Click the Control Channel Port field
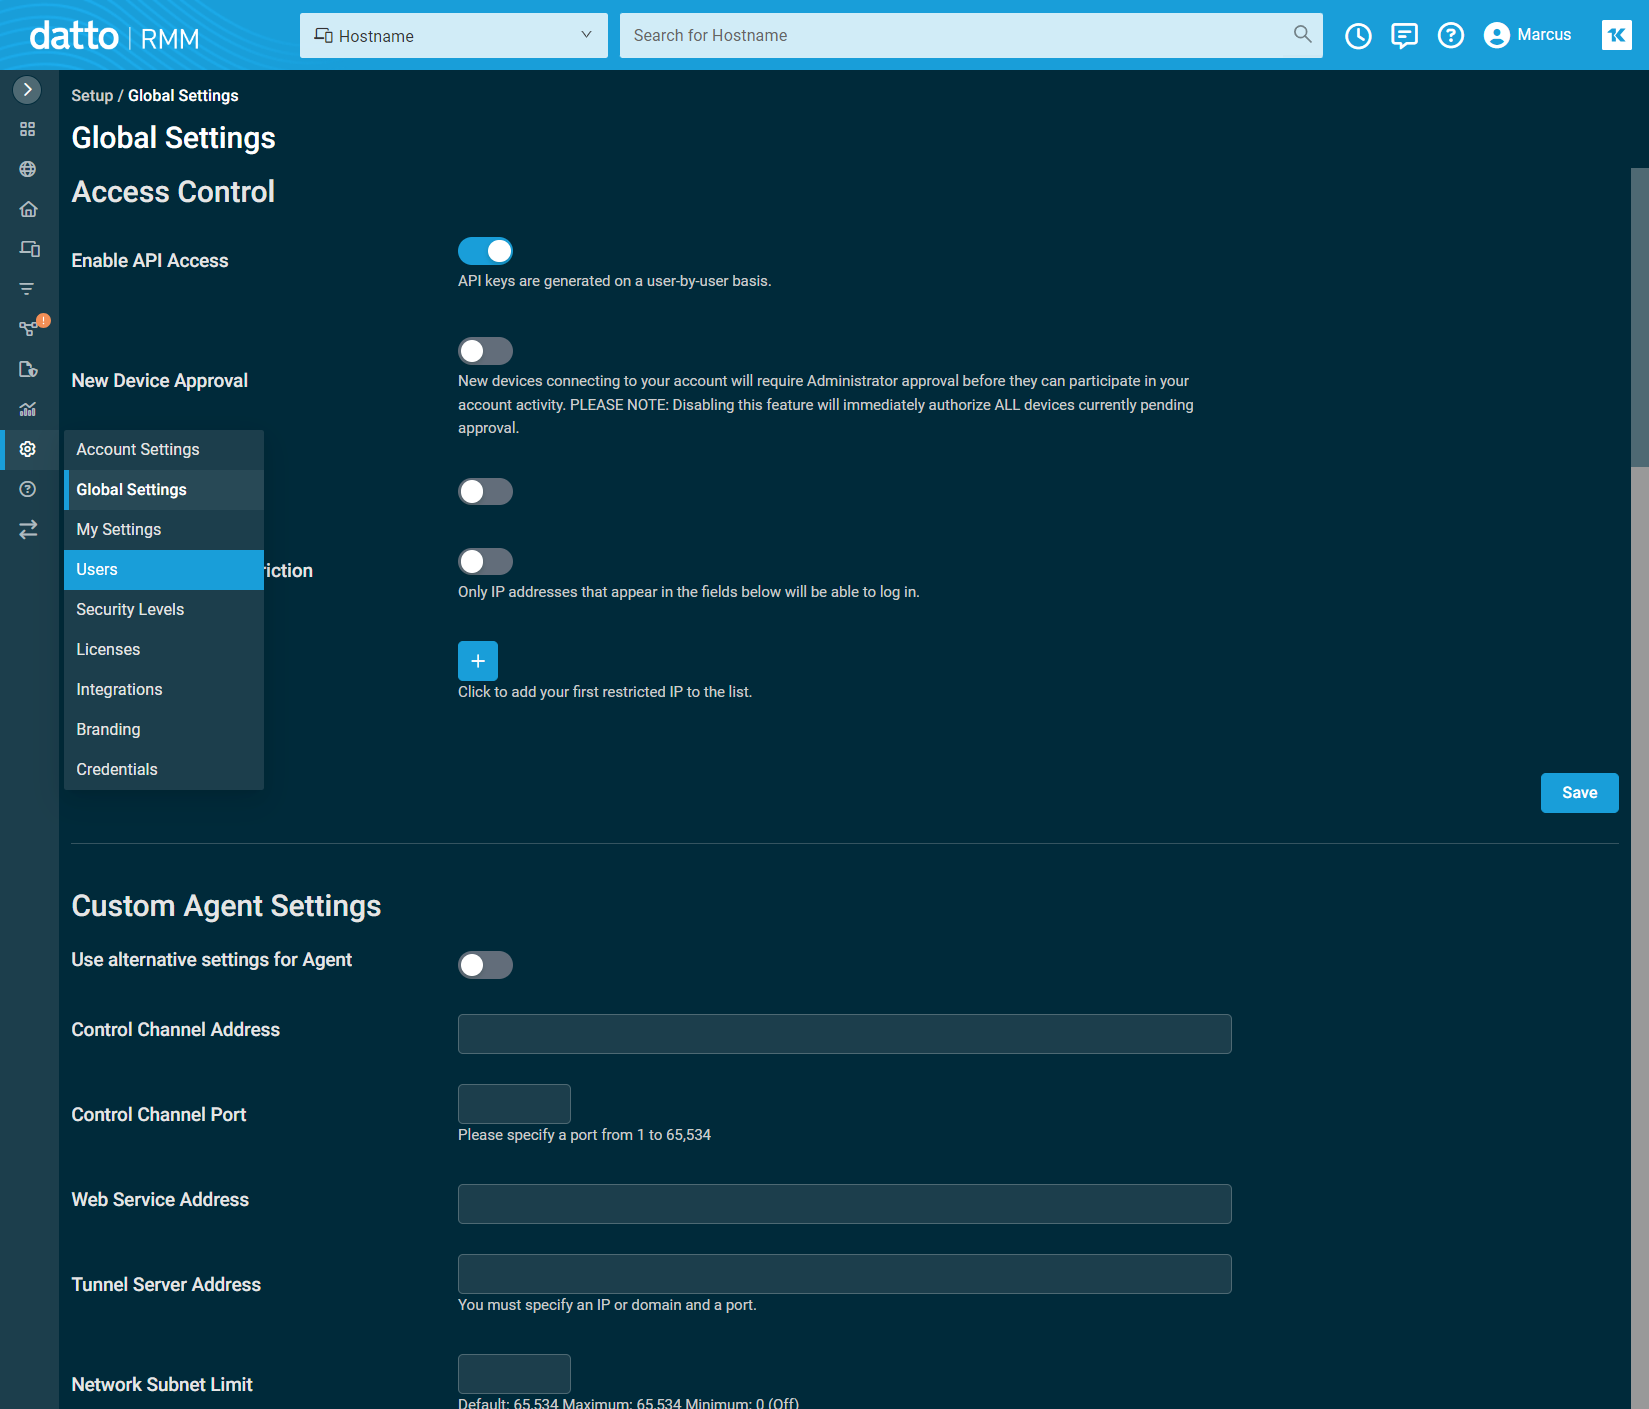The image size is (1649, 1409). coord(514,1104)
